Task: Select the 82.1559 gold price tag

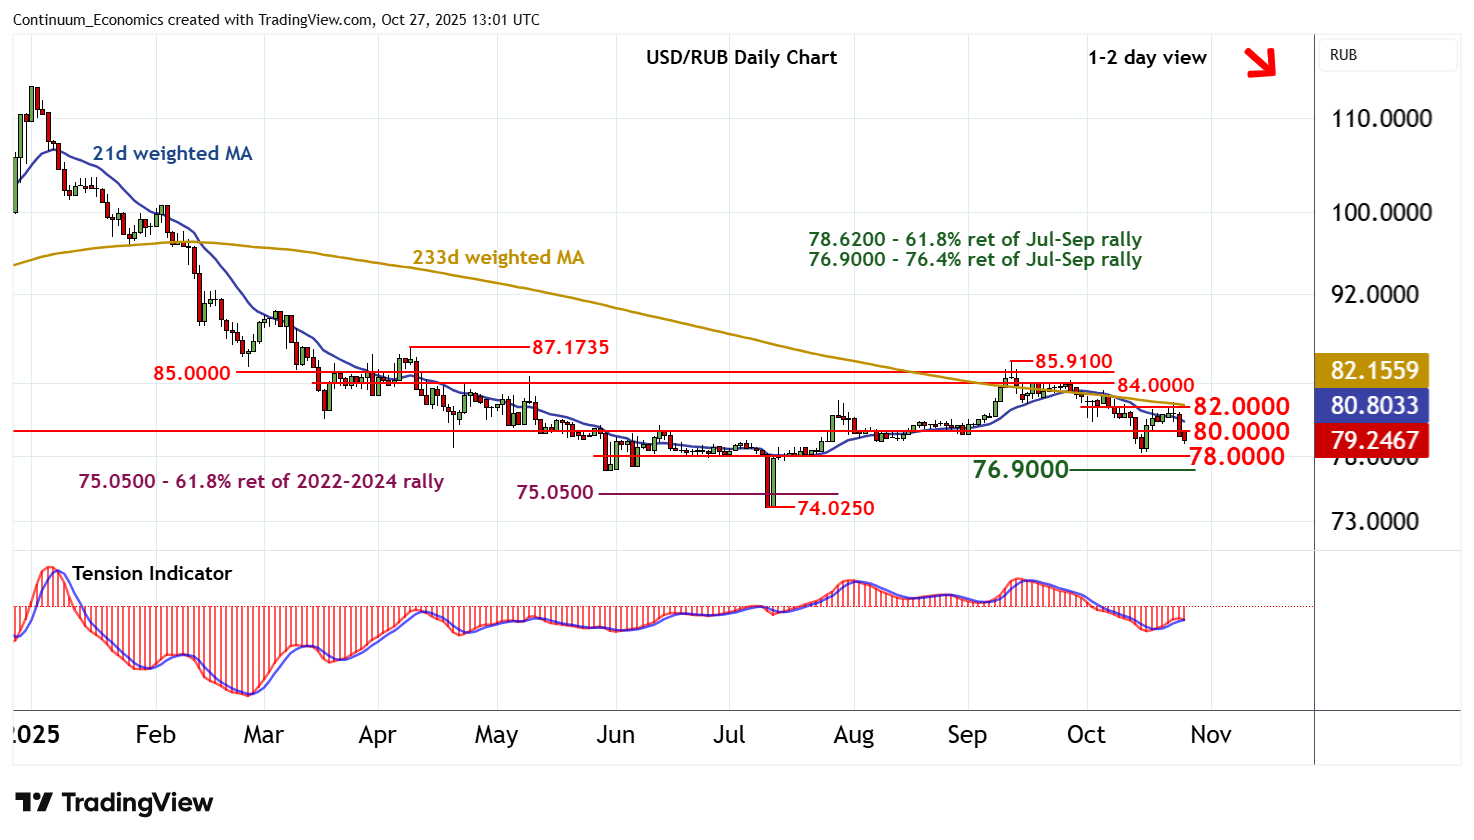Action: pos(1373,370)
